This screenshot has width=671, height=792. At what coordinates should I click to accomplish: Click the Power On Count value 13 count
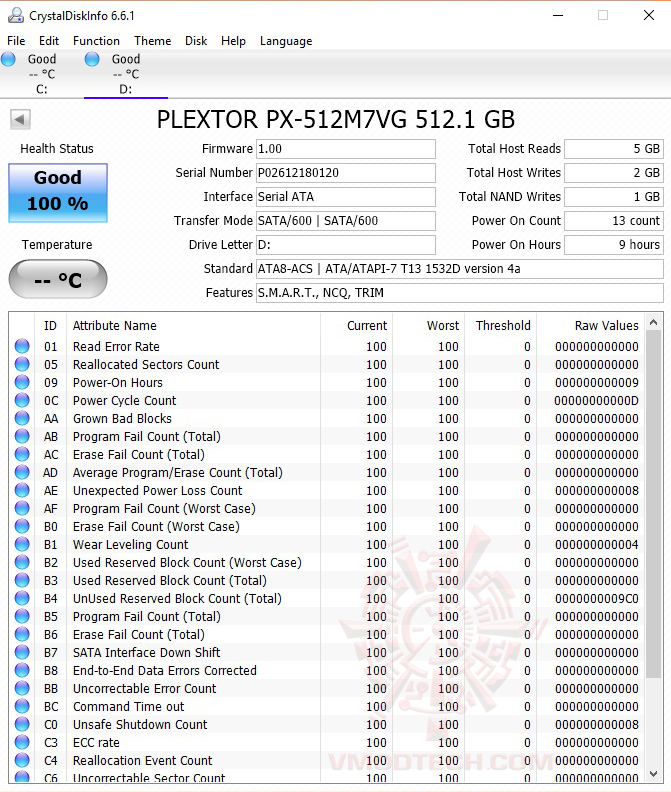pyautogui.click(x=614, y=221)
